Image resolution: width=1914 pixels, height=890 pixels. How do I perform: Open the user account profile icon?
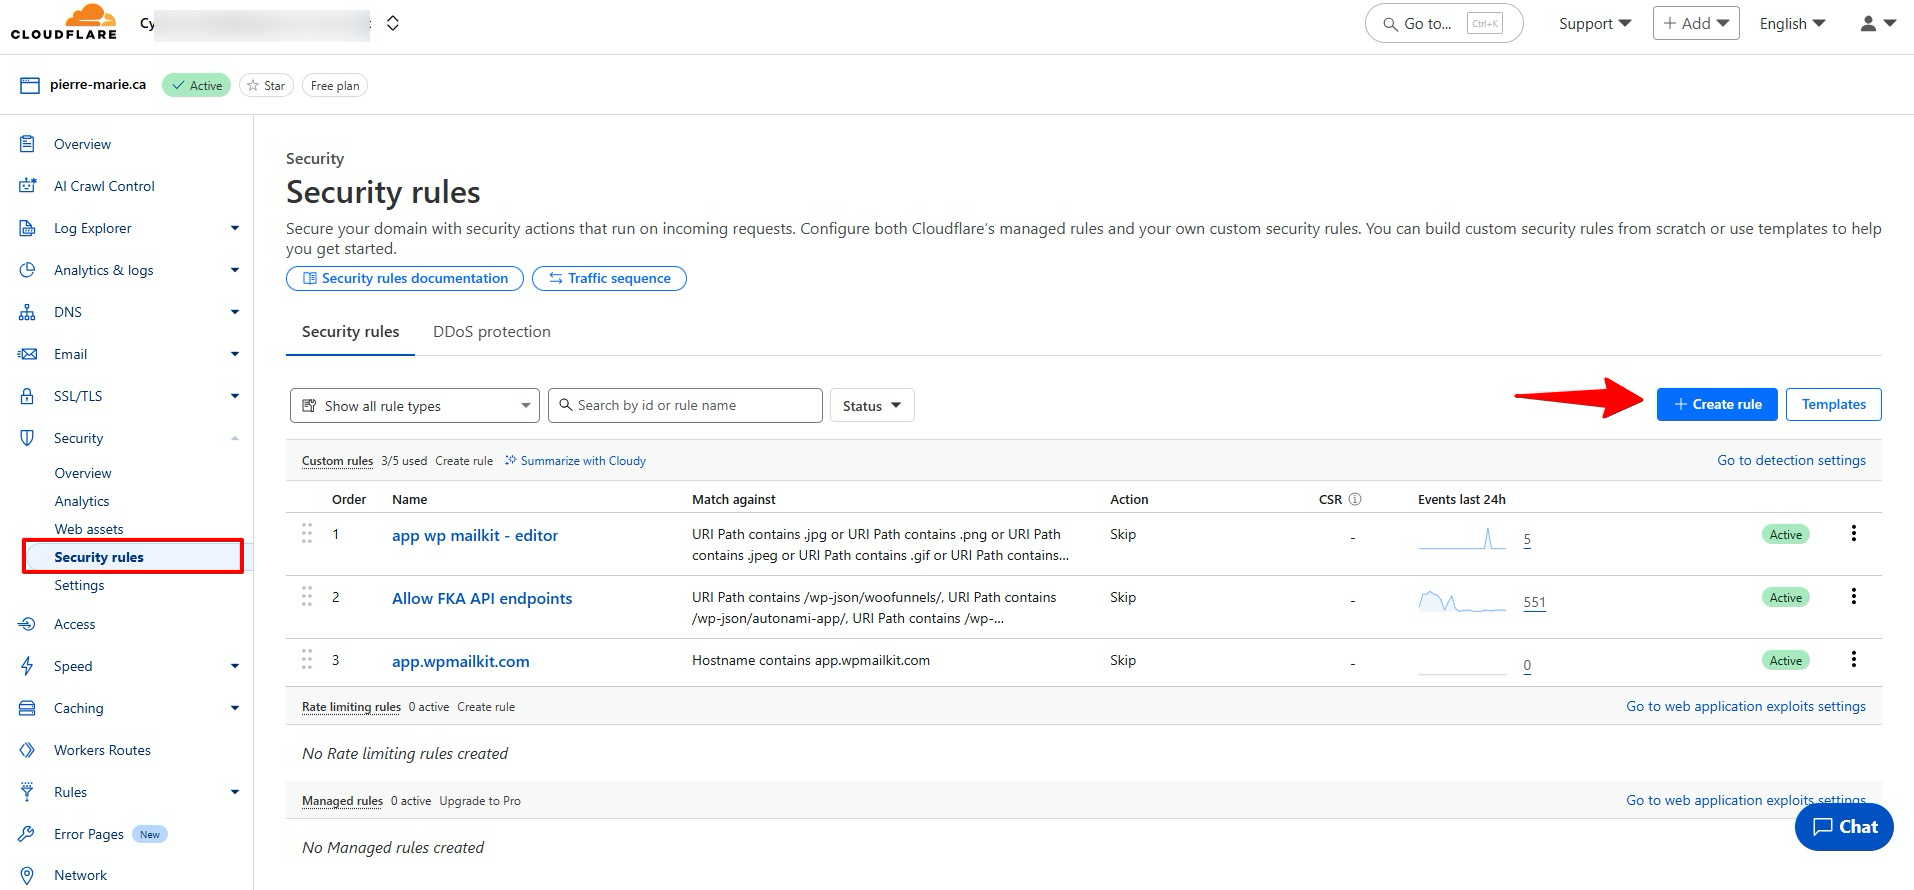(1876, 23)
